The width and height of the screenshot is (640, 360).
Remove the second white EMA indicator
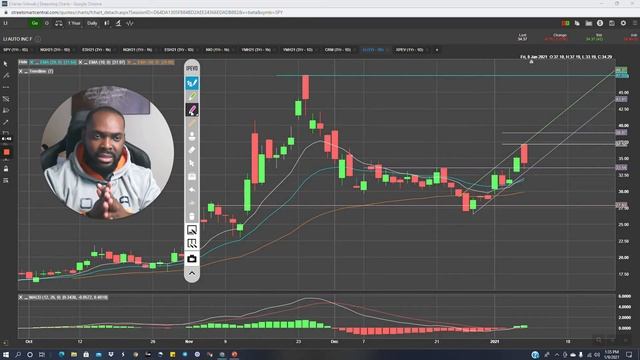[80, 62]
